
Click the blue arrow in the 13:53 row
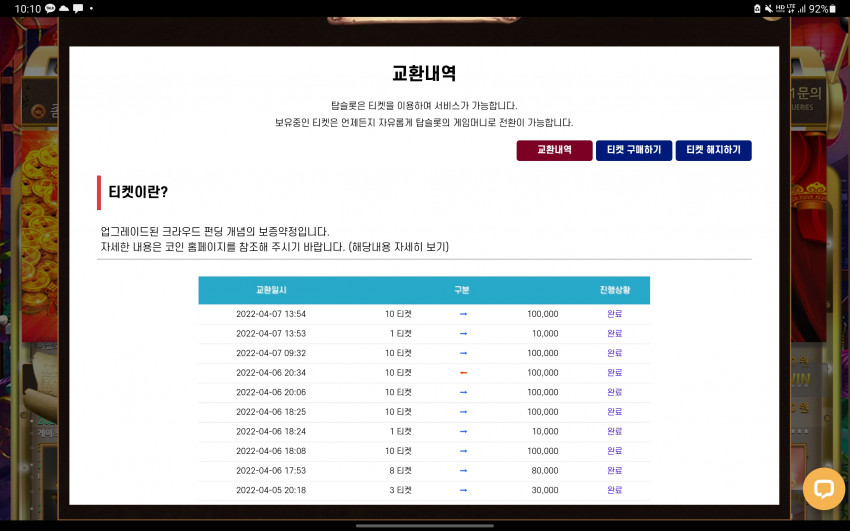pyautogui.click(x=463, y=333)
